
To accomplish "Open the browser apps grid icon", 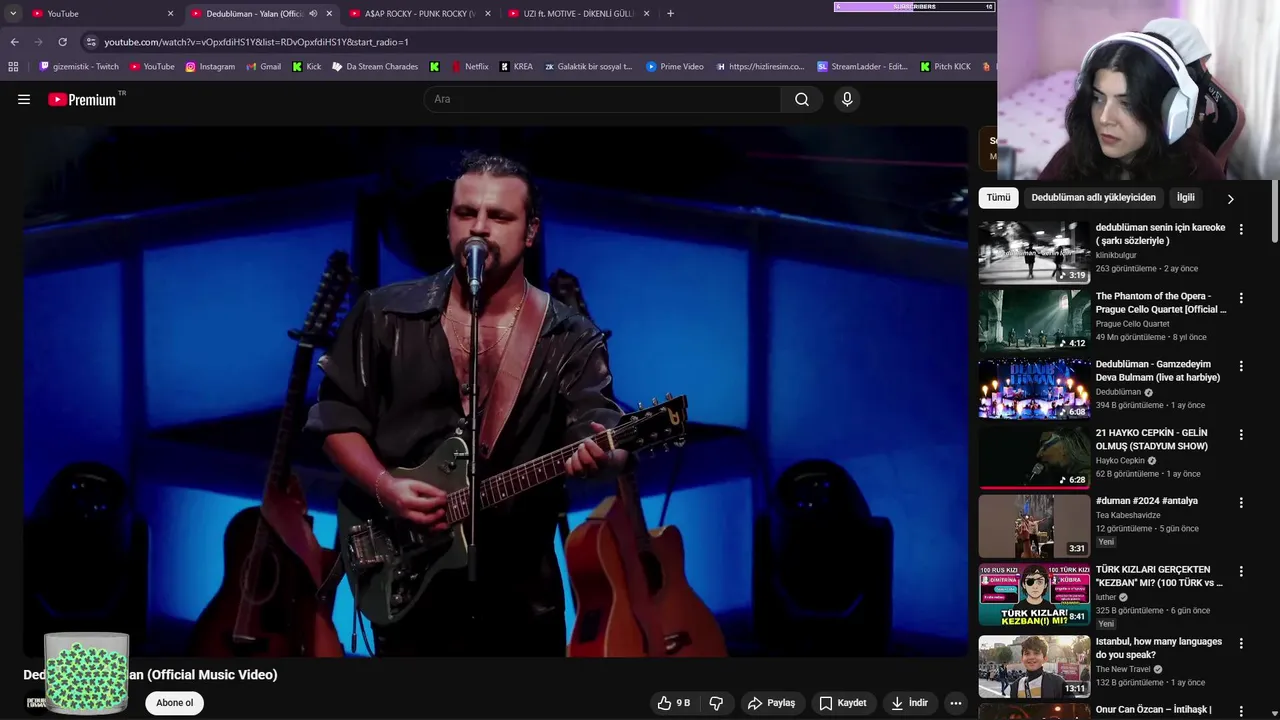I will [13, 67].
